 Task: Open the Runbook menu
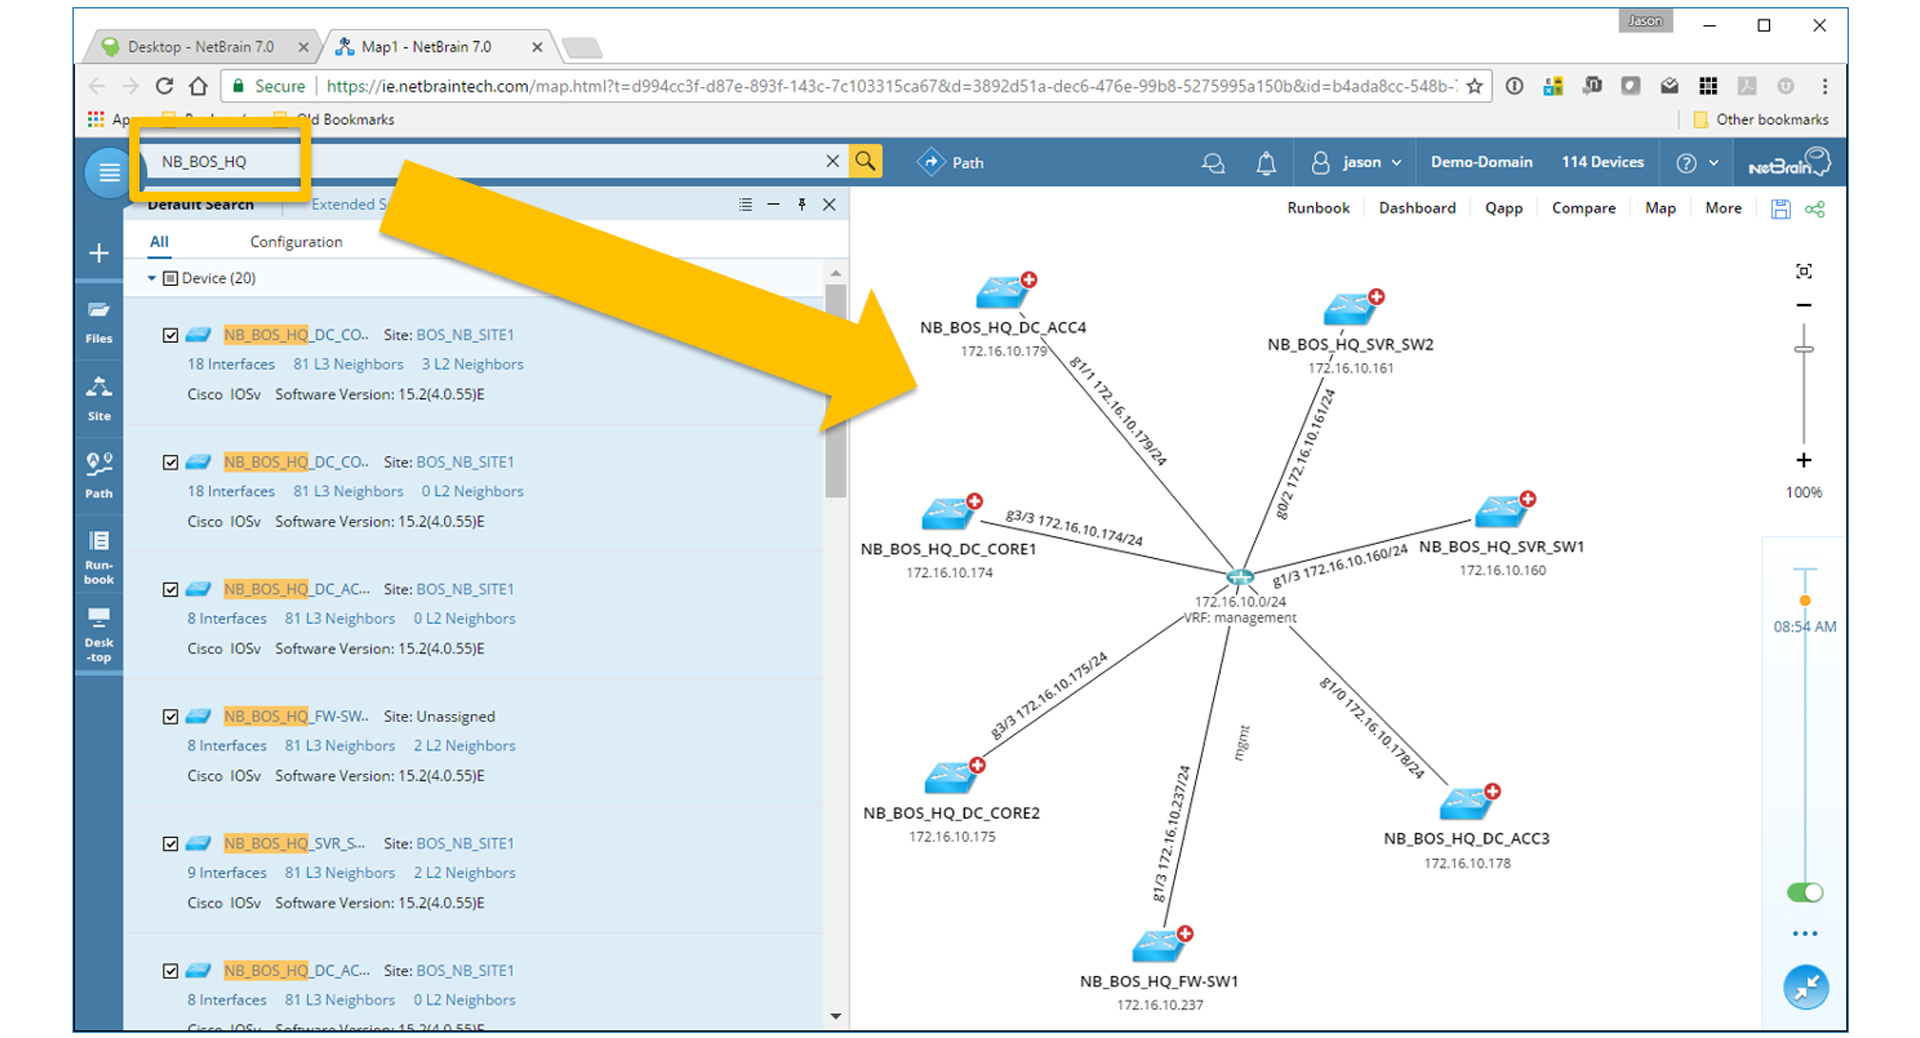point(1318,208)
